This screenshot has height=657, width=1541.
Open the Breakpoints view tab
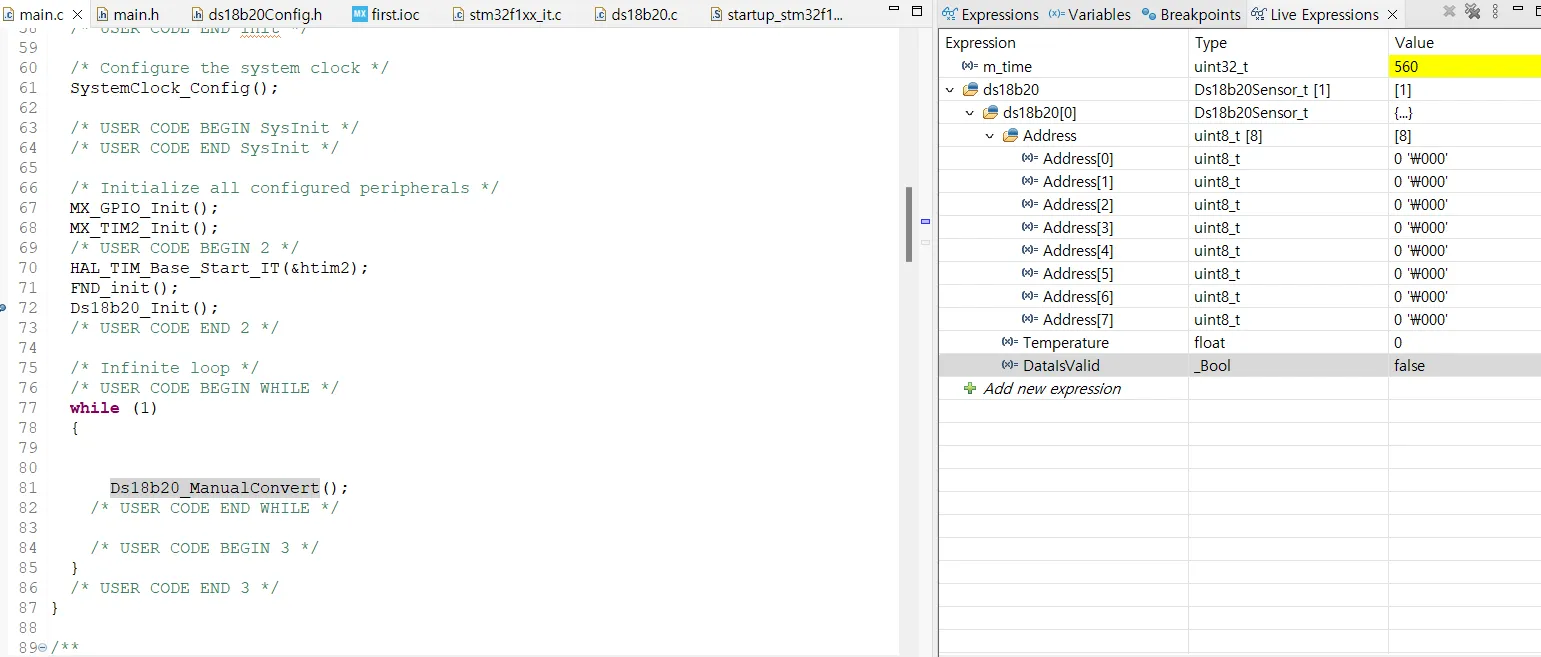(1191, 14)
